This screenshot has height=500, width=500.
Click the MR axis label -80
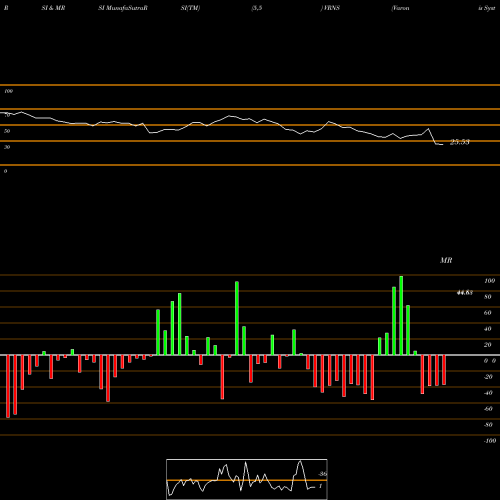[488, 425]
